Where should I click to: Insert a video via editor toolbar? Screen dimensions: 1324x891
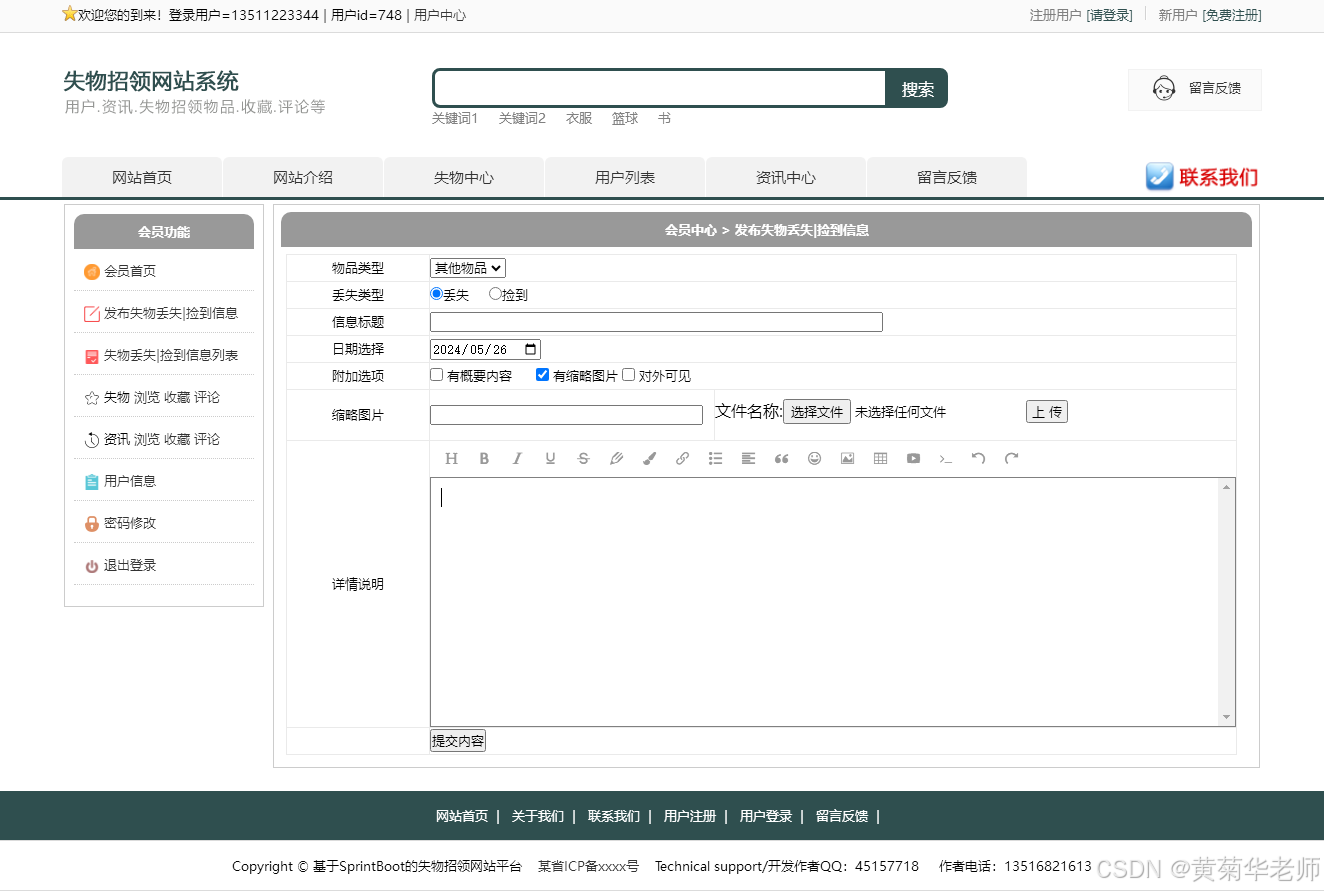[x=913, y=458]
